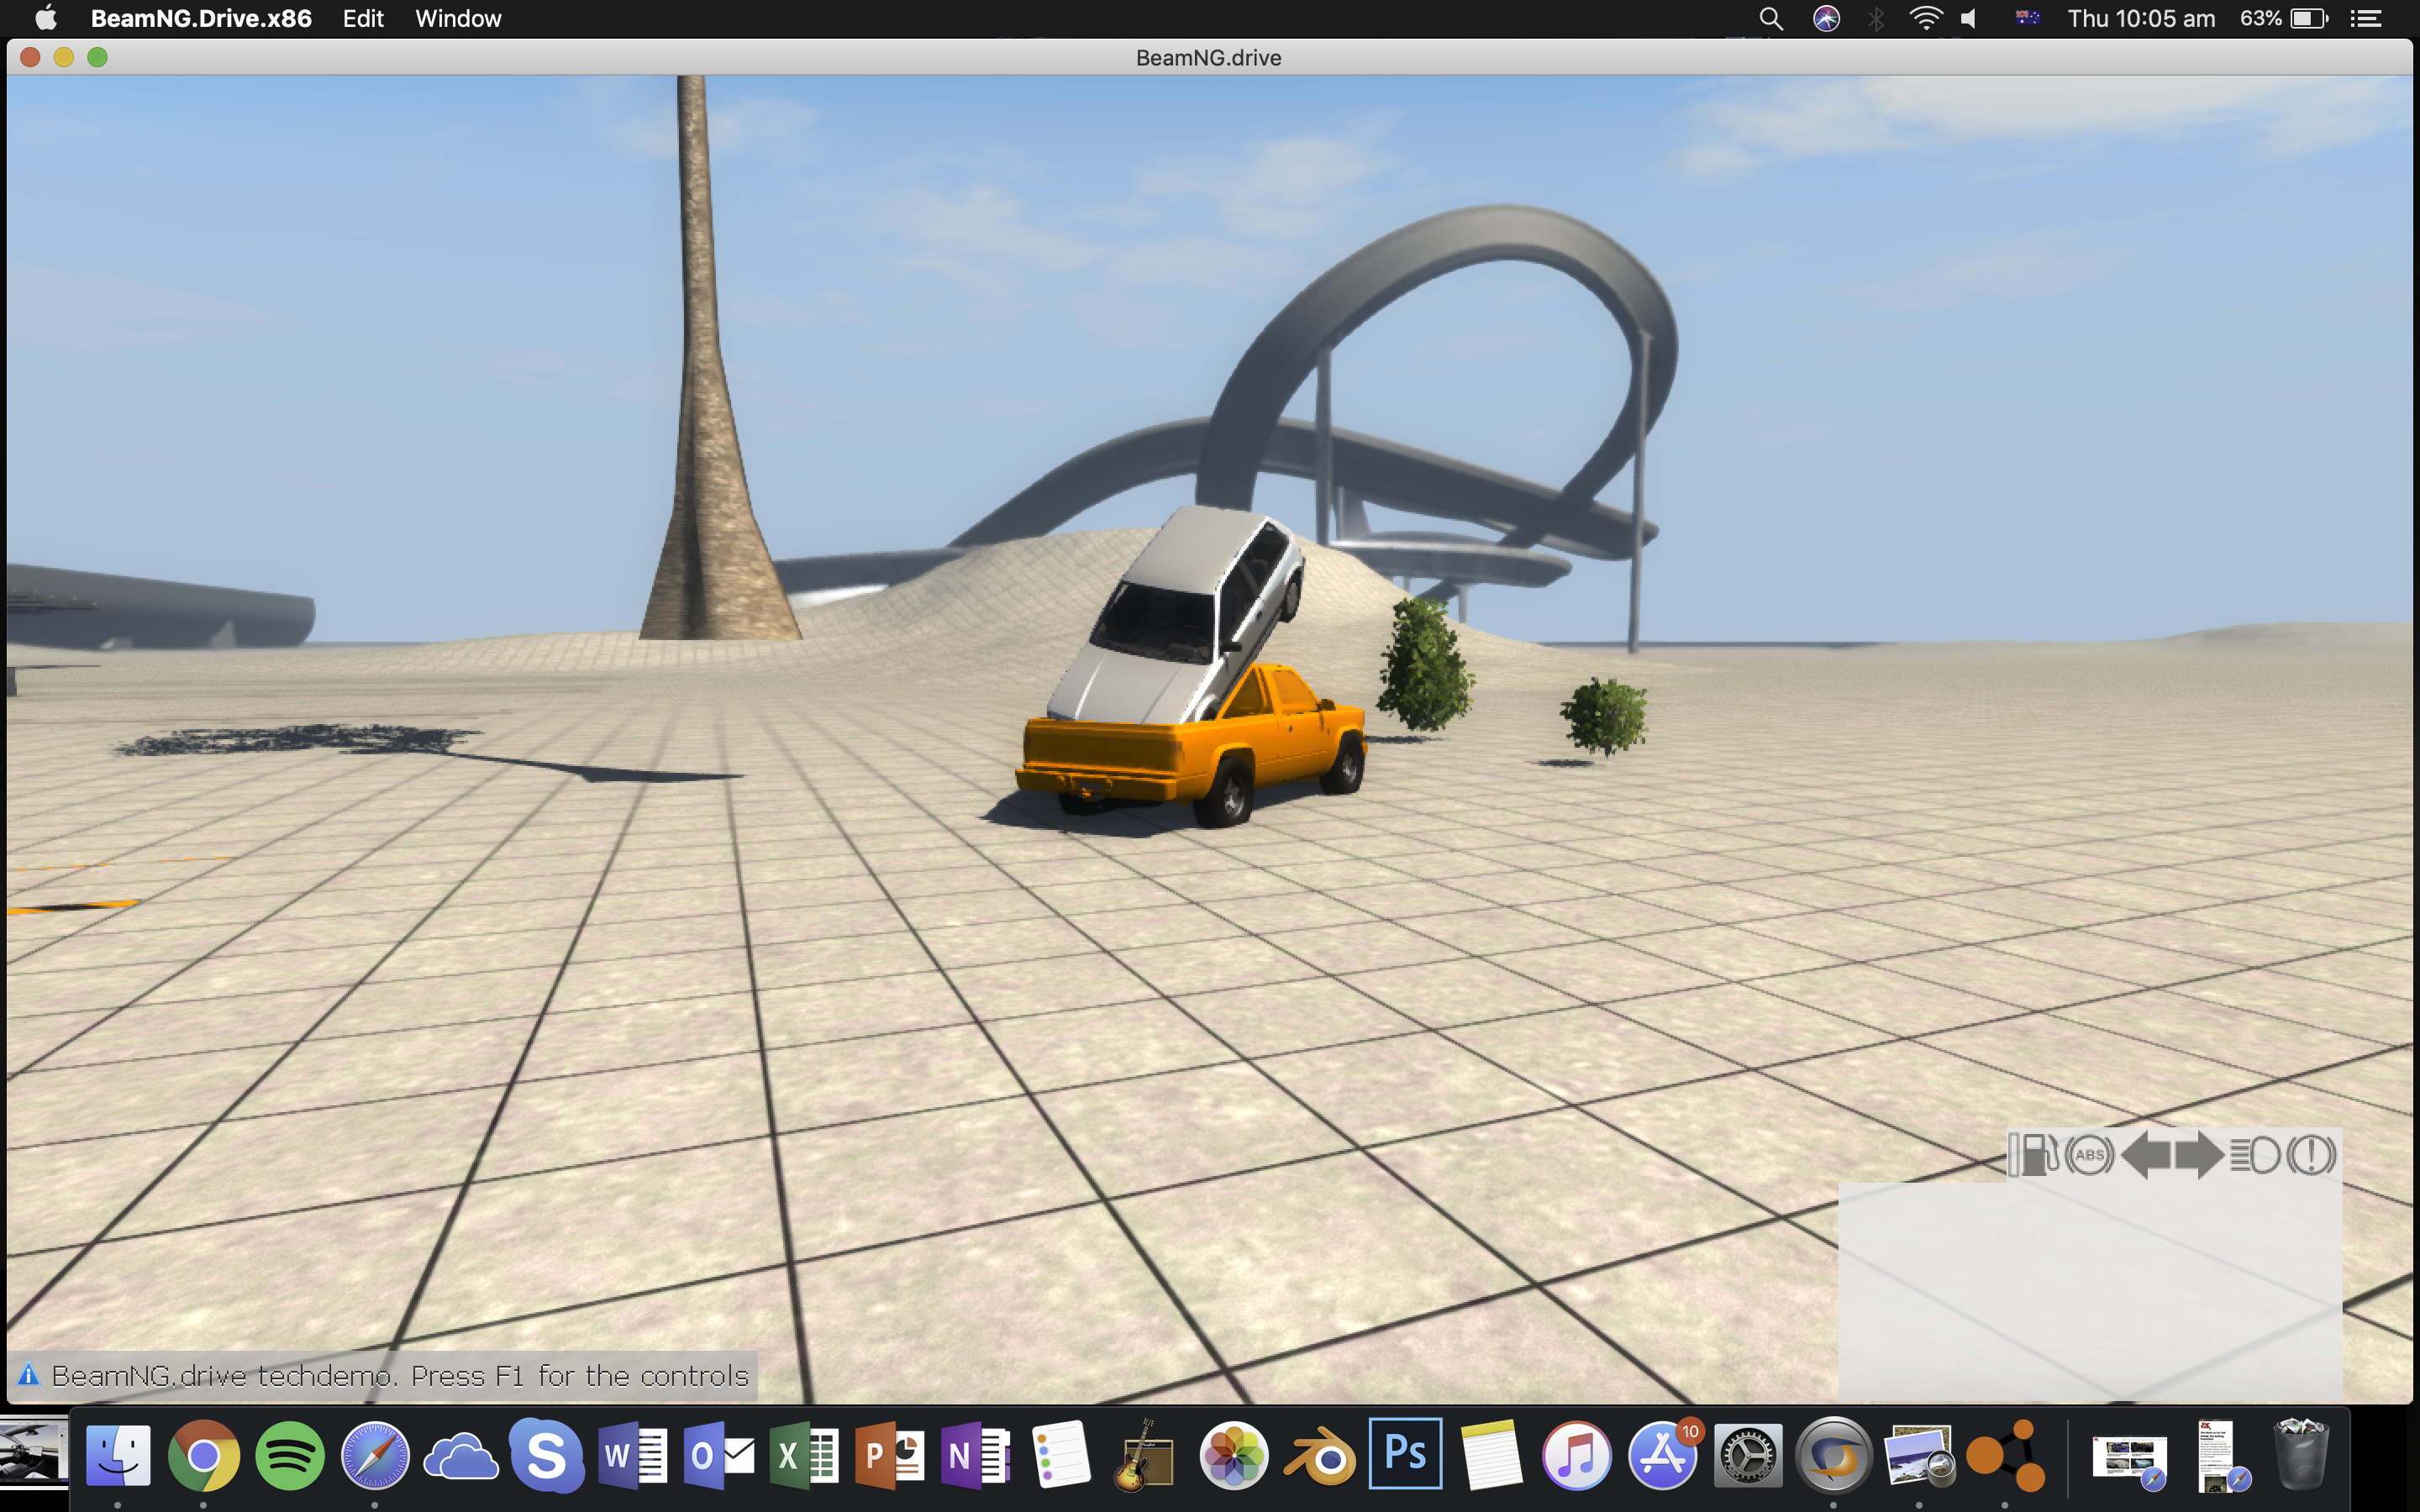Click the brake warning exclamation indicator

pyautogui.click(x=2310, y=1155)
